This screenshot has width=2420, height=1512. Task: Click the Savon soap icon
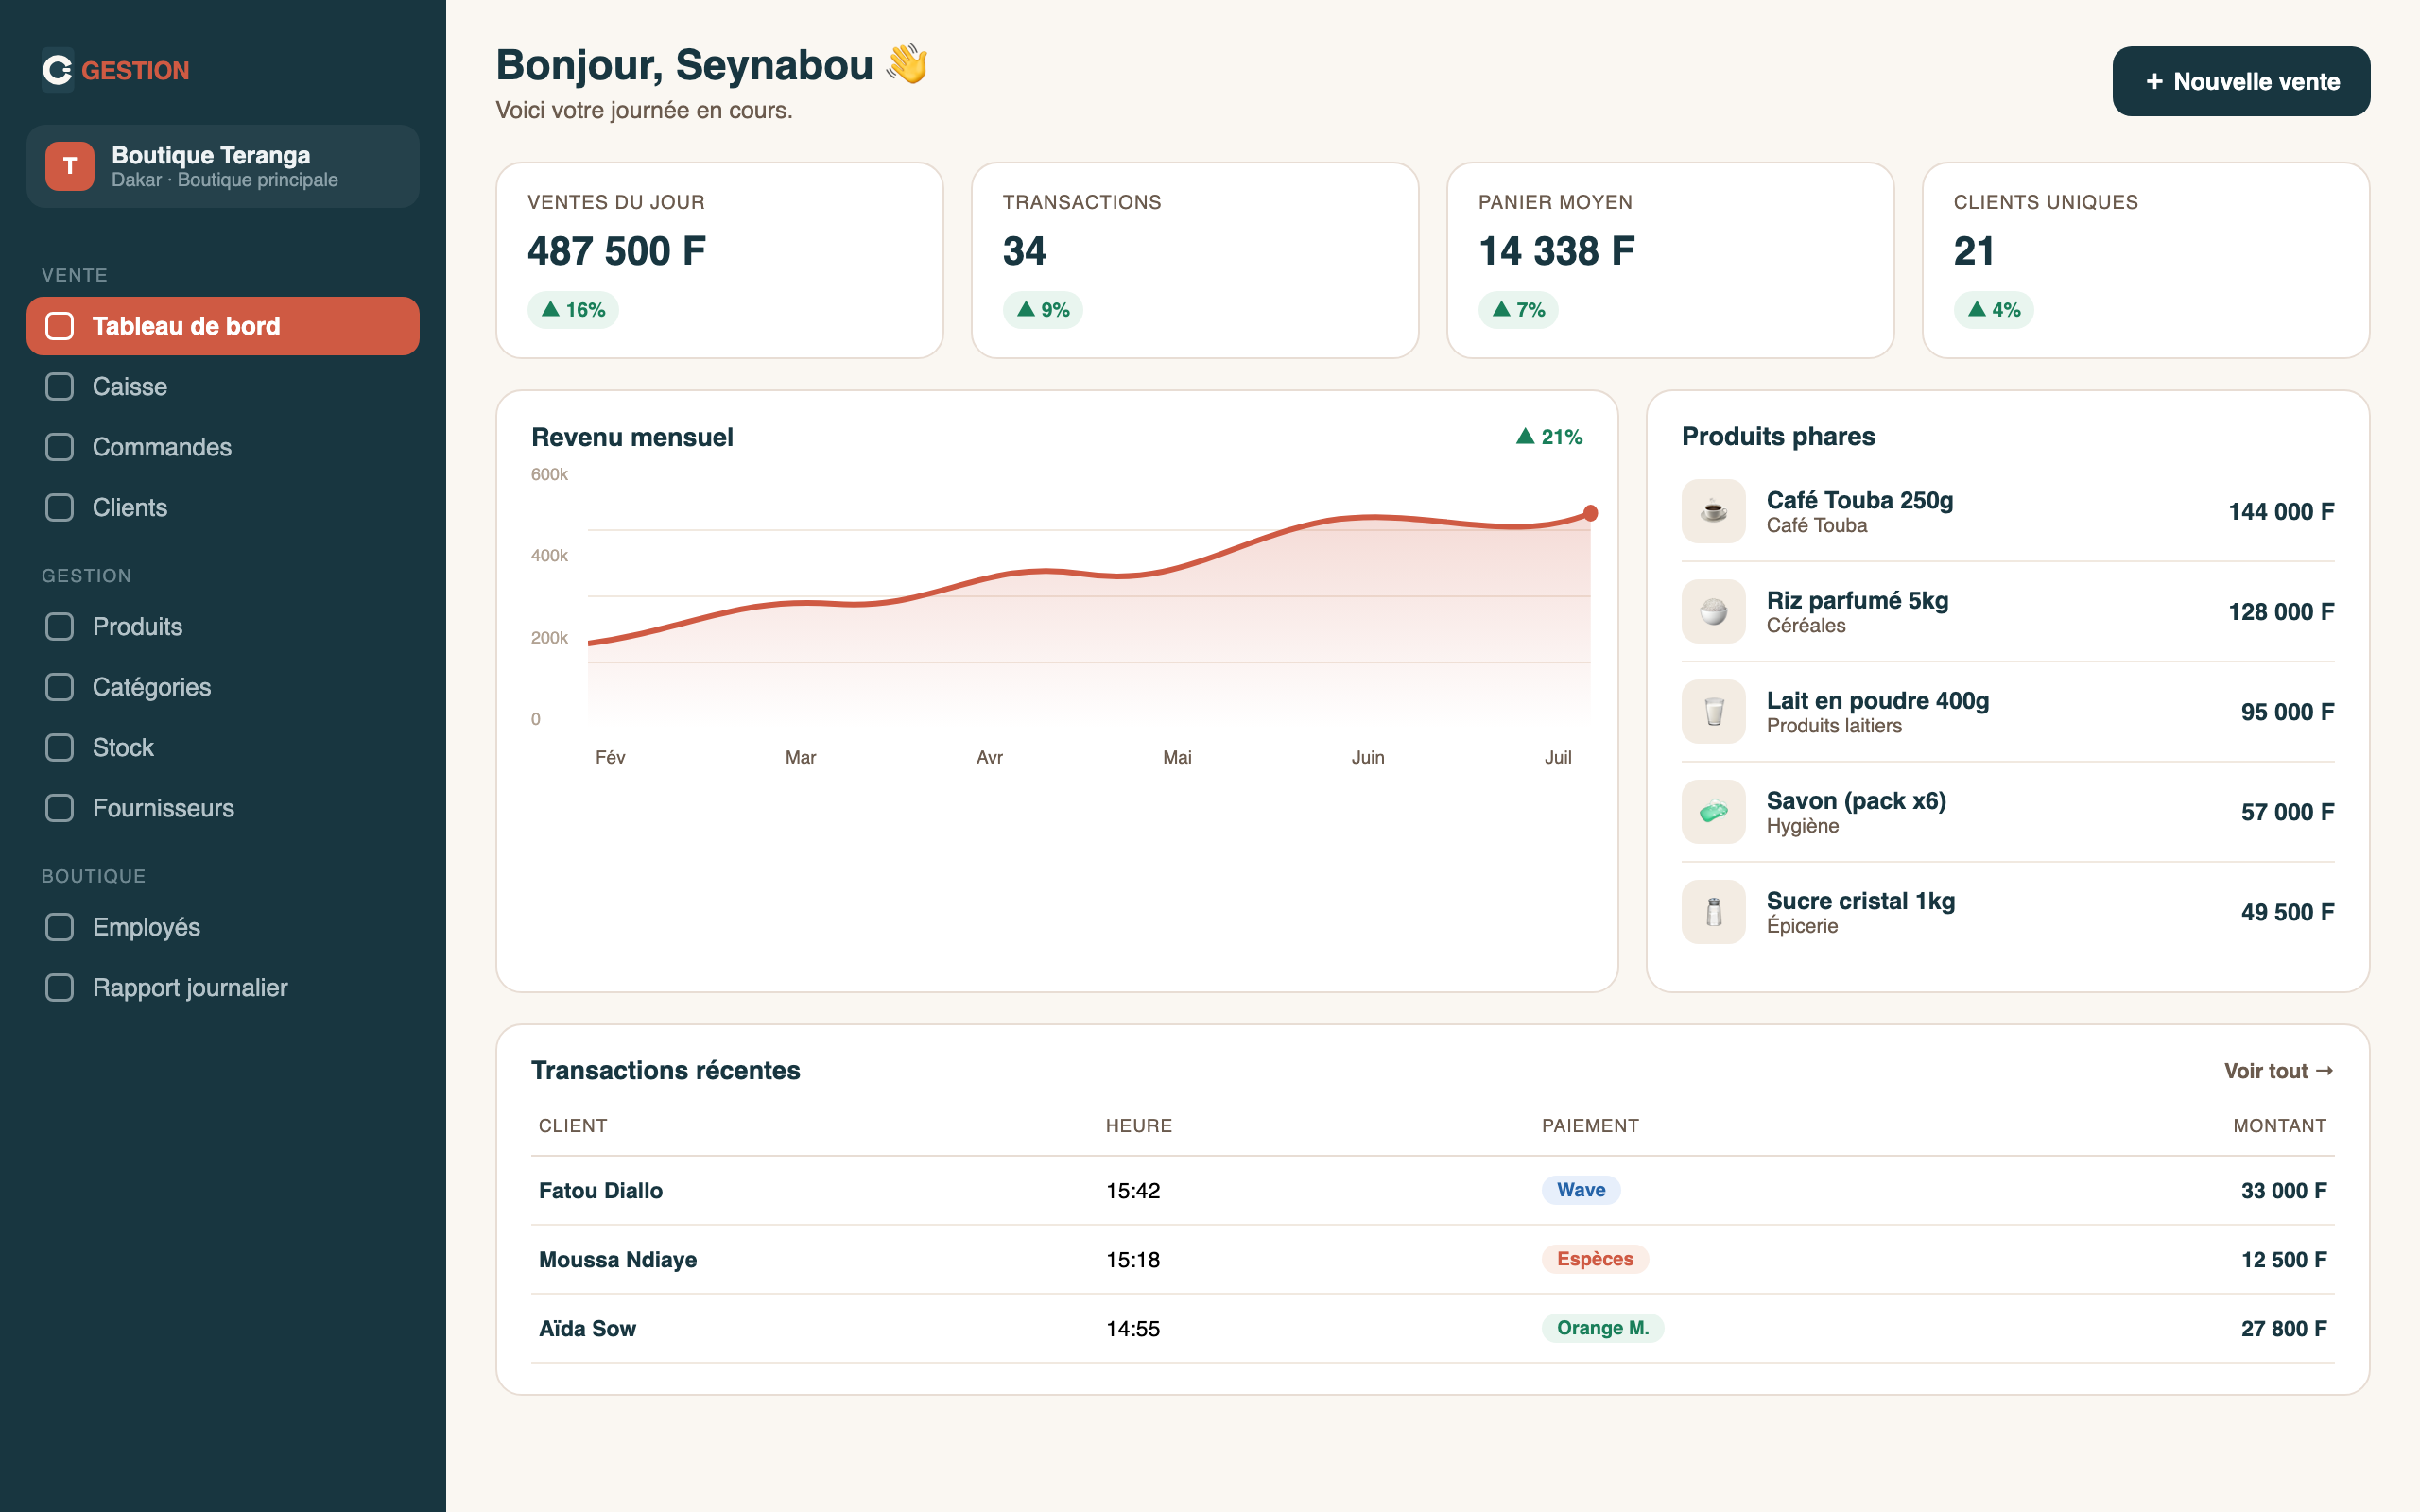coord(1713,811)
